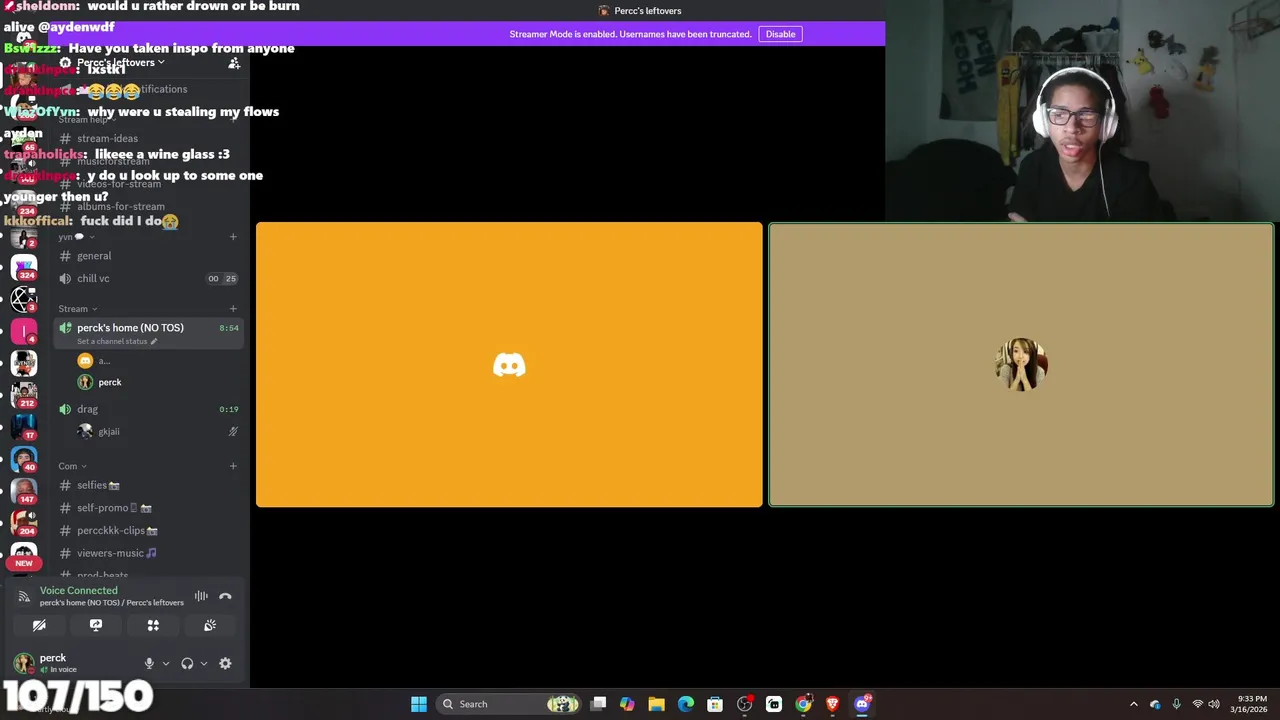Viewport: 1280px width, 720px height.
Task: Click the taskbar Search box
Action: (509, 704)
